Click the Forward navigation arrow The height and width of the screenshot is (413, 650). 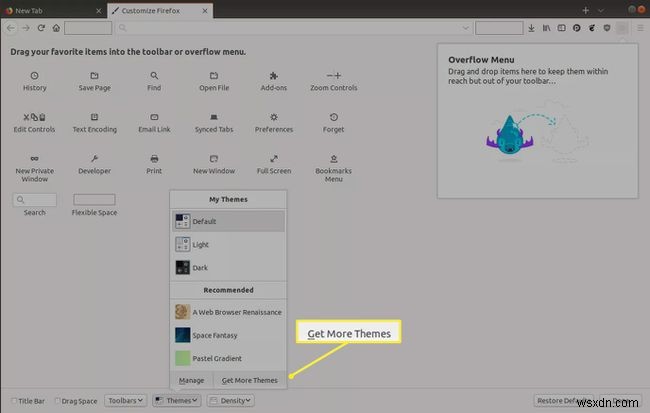(26, 28)
